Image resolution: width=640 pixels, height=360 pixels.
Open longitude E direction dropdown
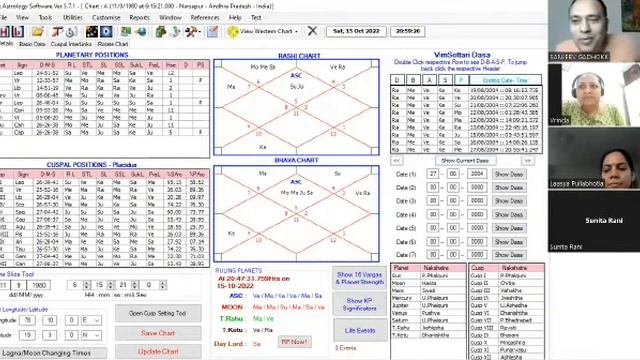[97, 320]
